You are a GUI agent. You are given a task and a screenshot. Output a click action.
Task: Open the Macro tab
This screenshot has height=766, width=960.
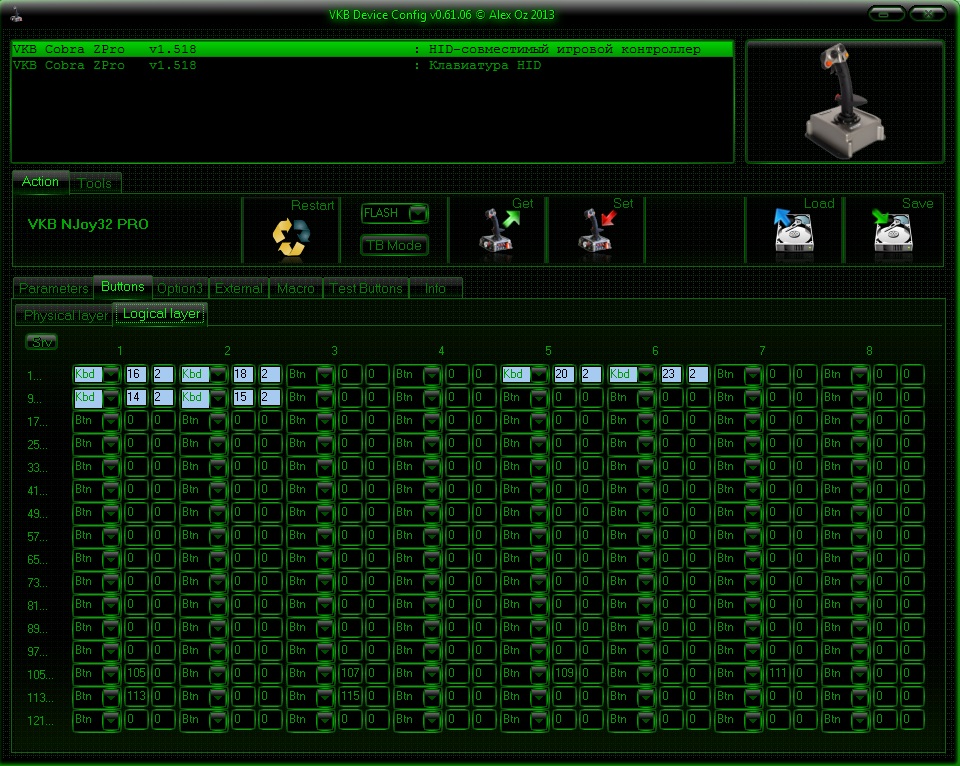pyautogui.click(x=296, y=288)
